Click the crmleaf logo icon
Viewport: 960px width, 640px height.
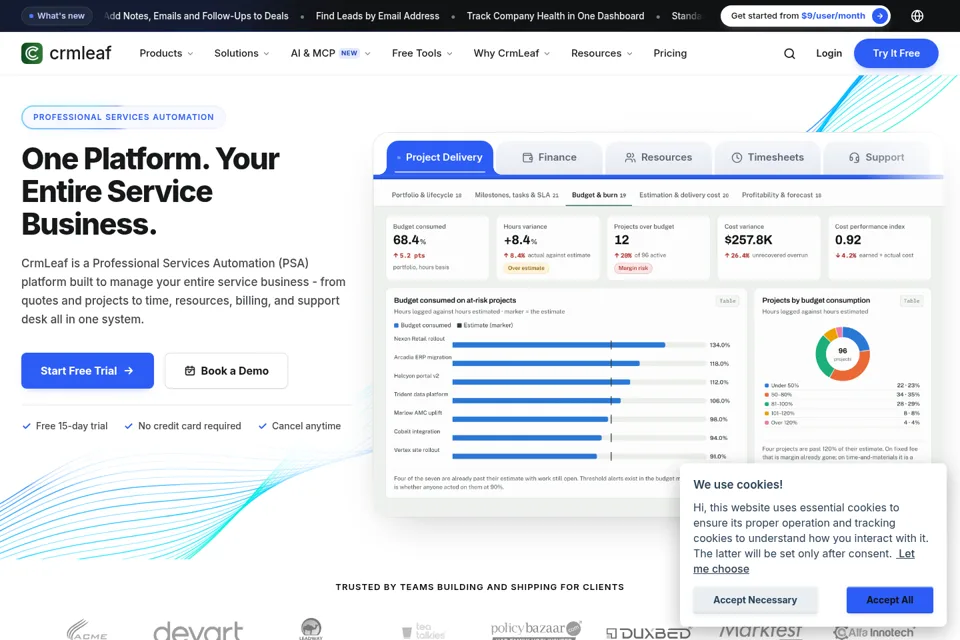click(32, 53)
